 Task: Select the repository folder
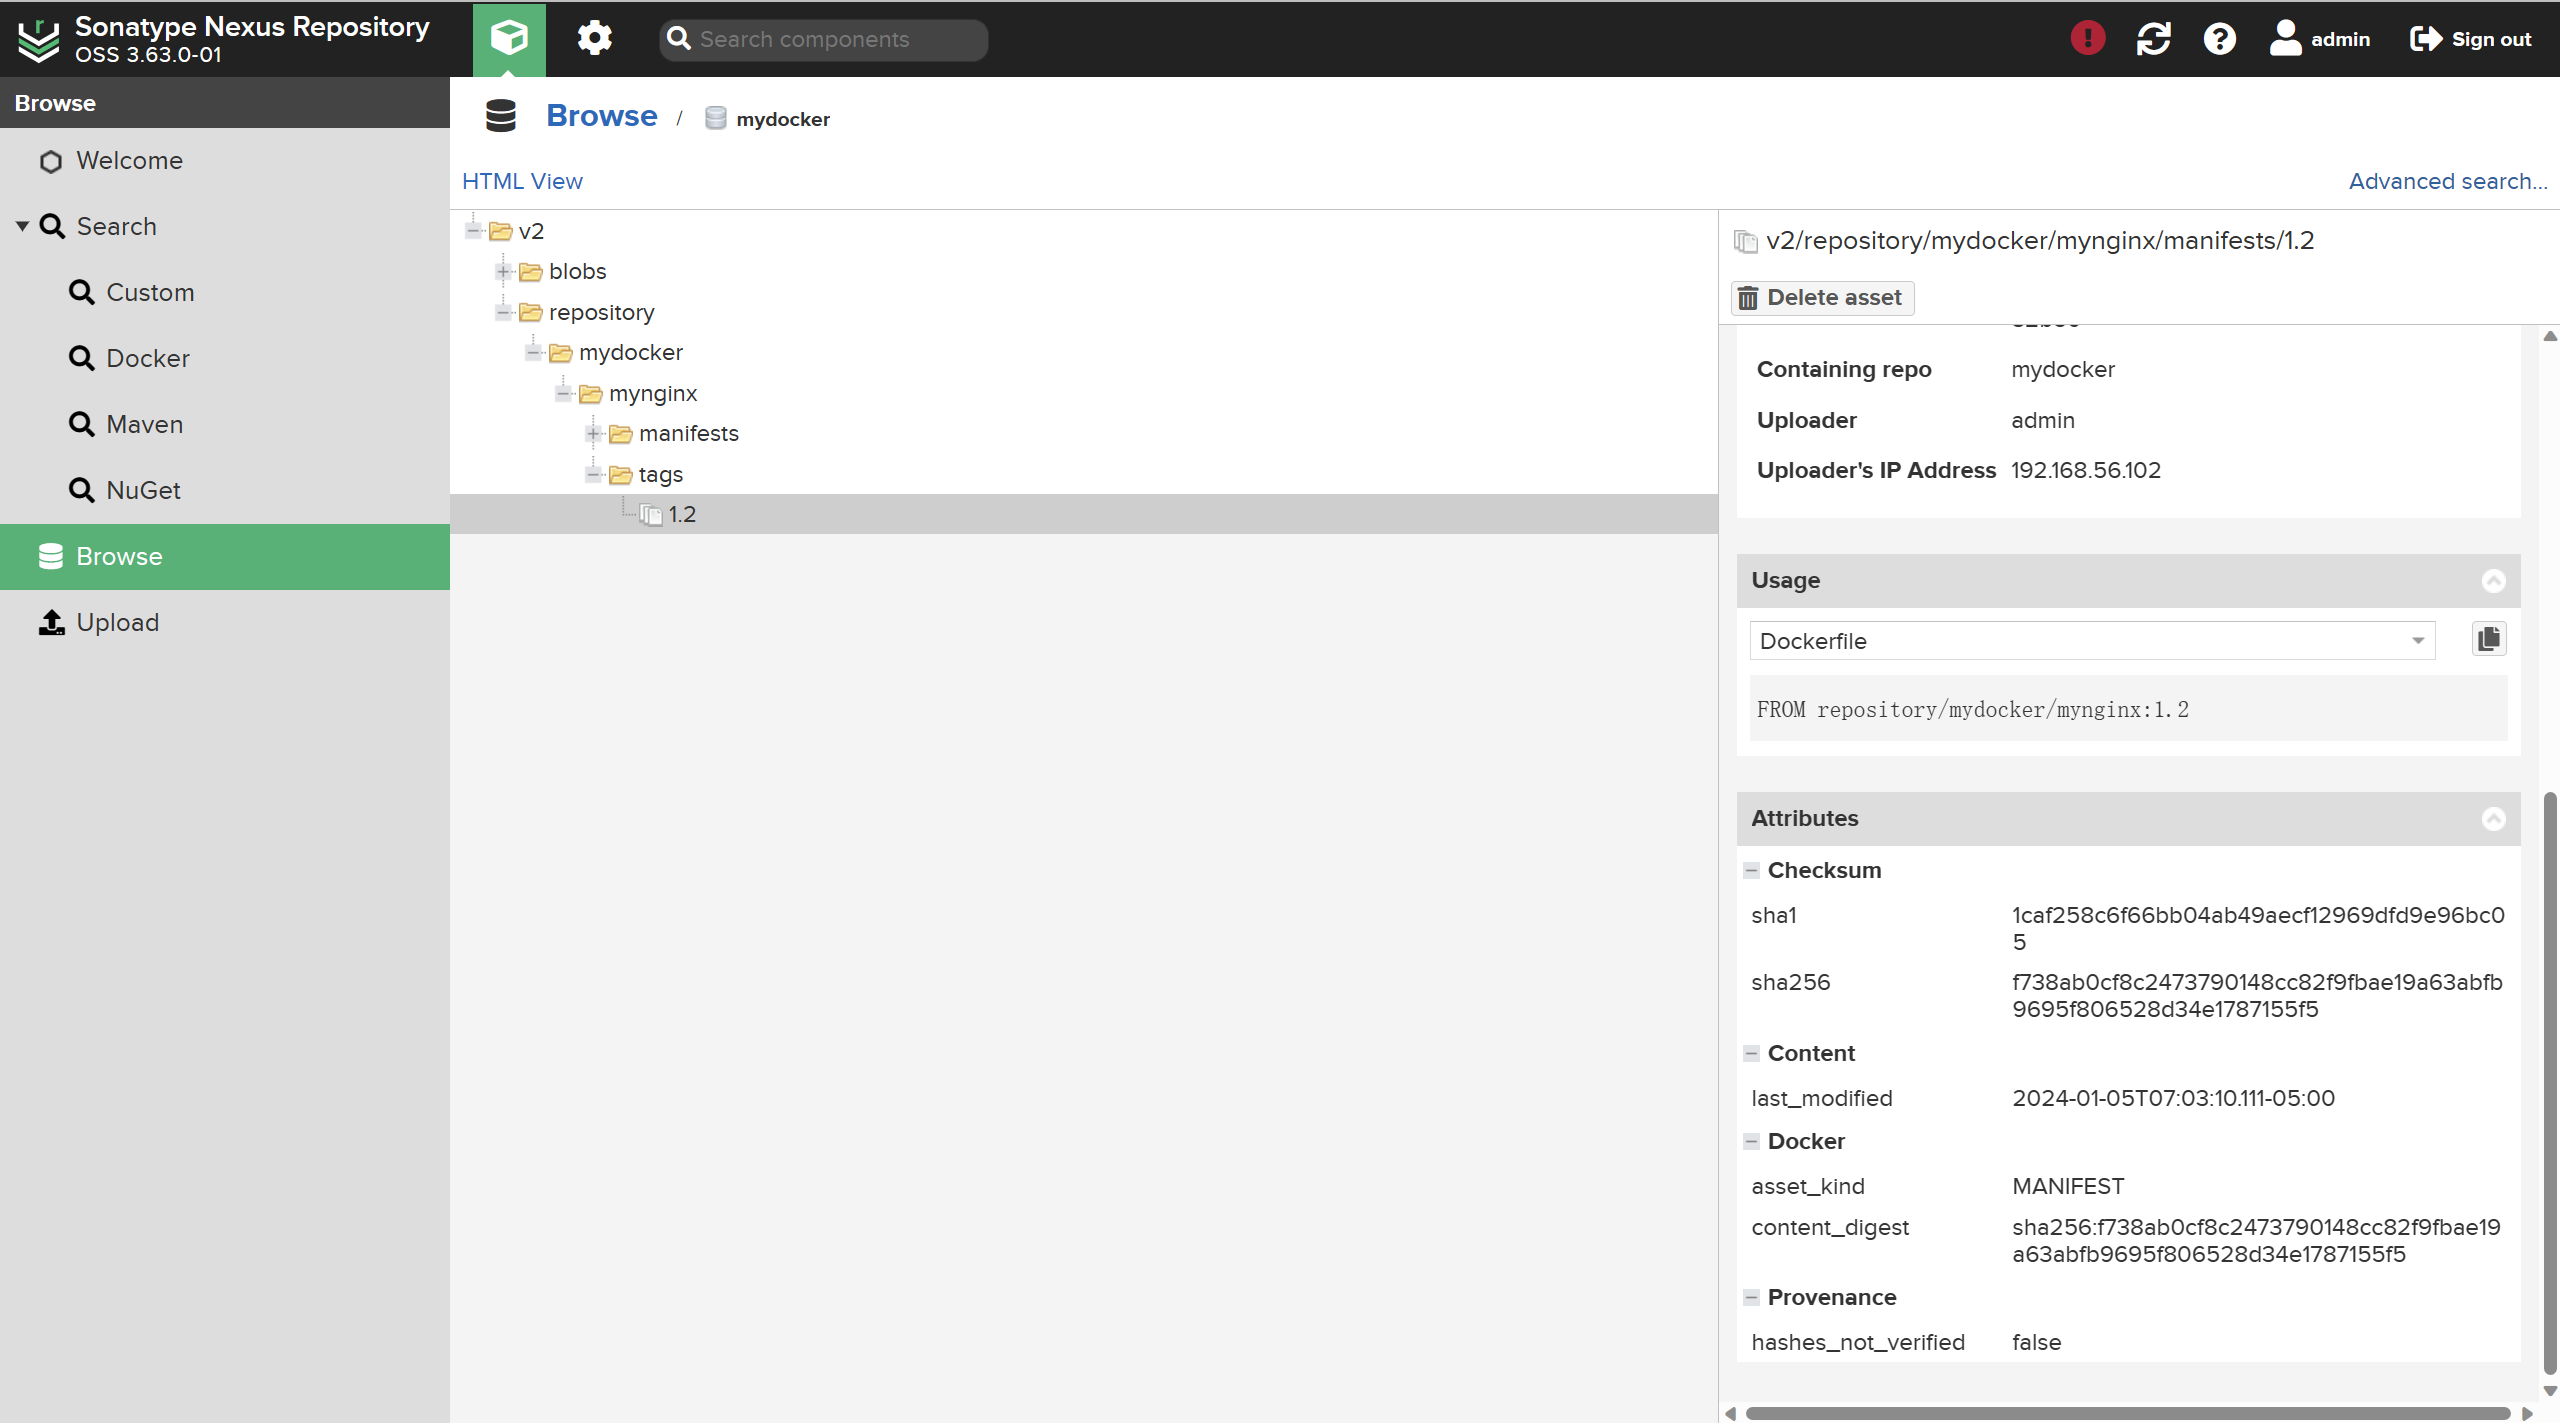pos(601,312)
